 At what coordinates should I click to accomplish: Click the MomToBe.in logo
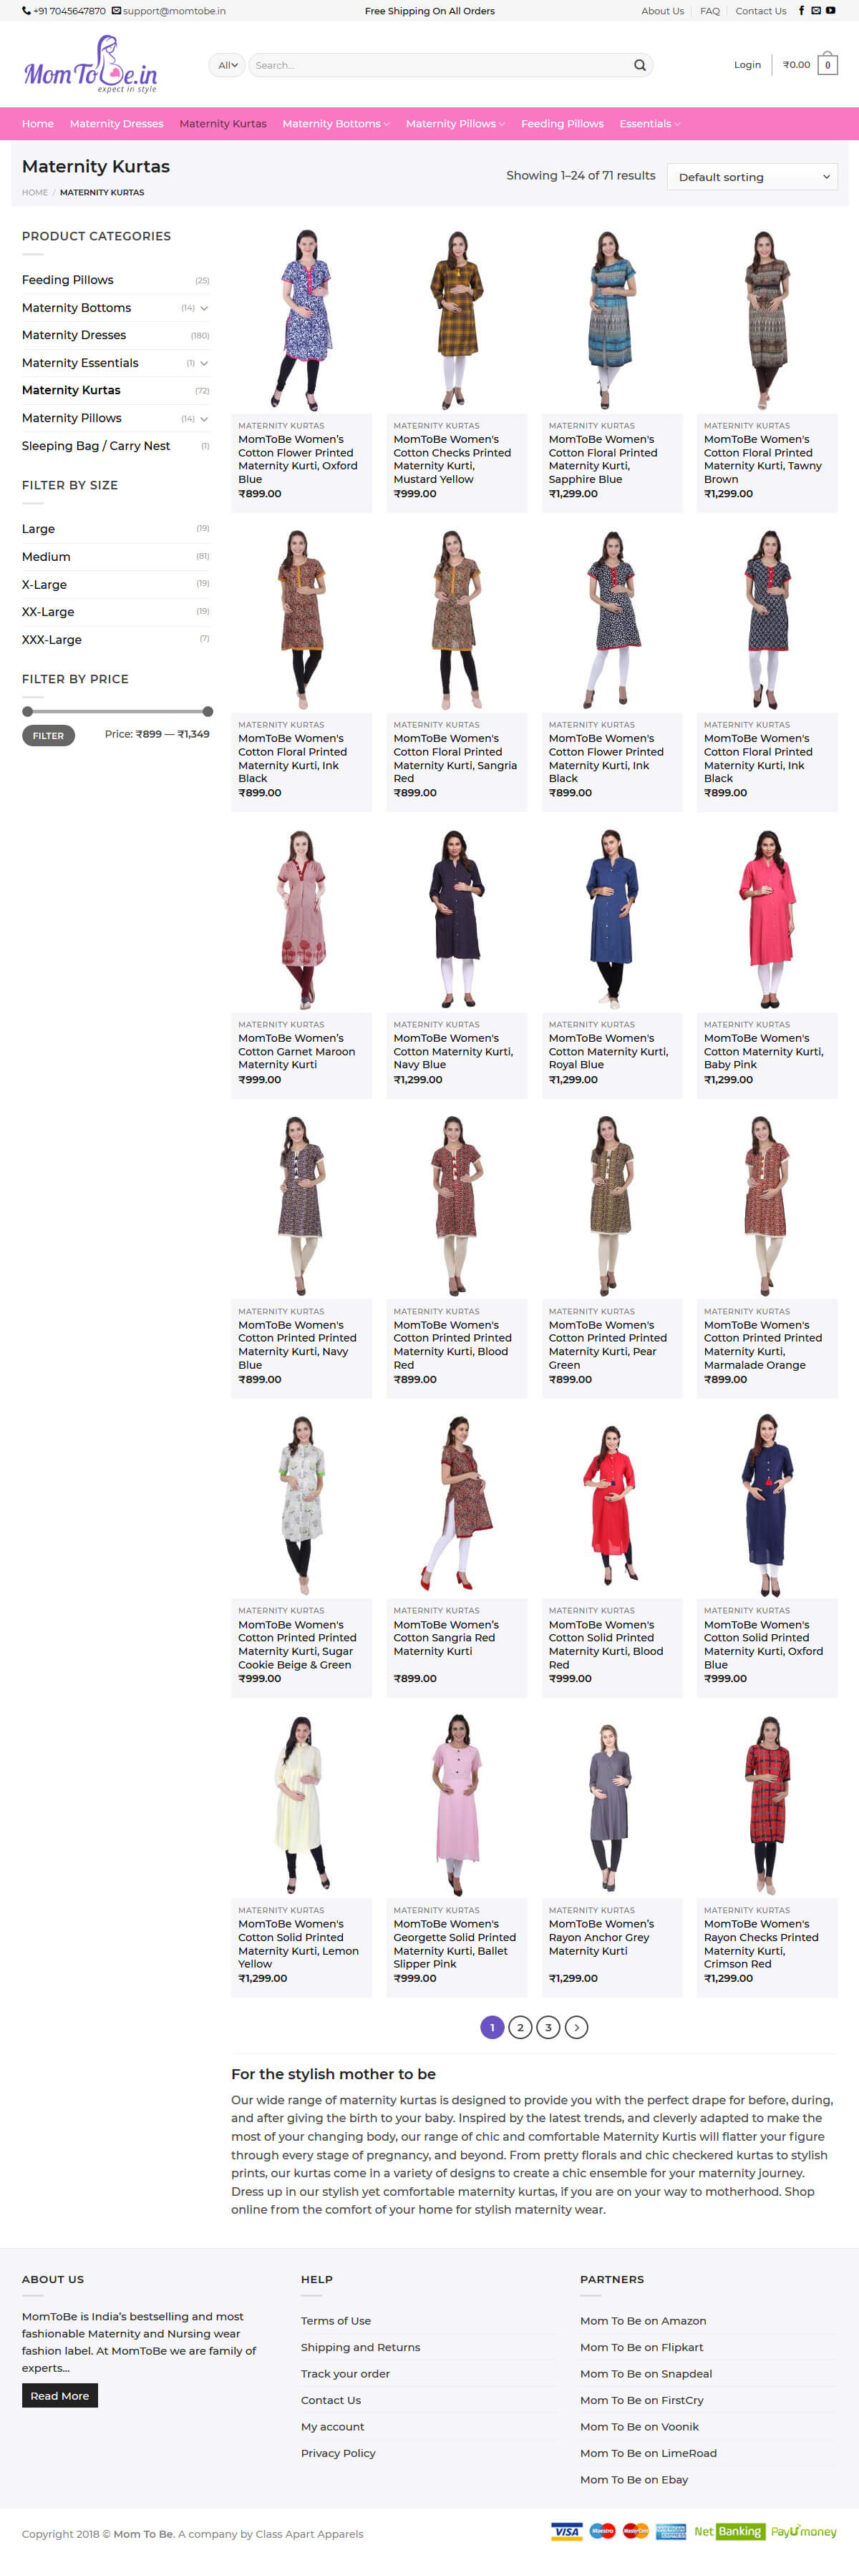coord(91,65)
